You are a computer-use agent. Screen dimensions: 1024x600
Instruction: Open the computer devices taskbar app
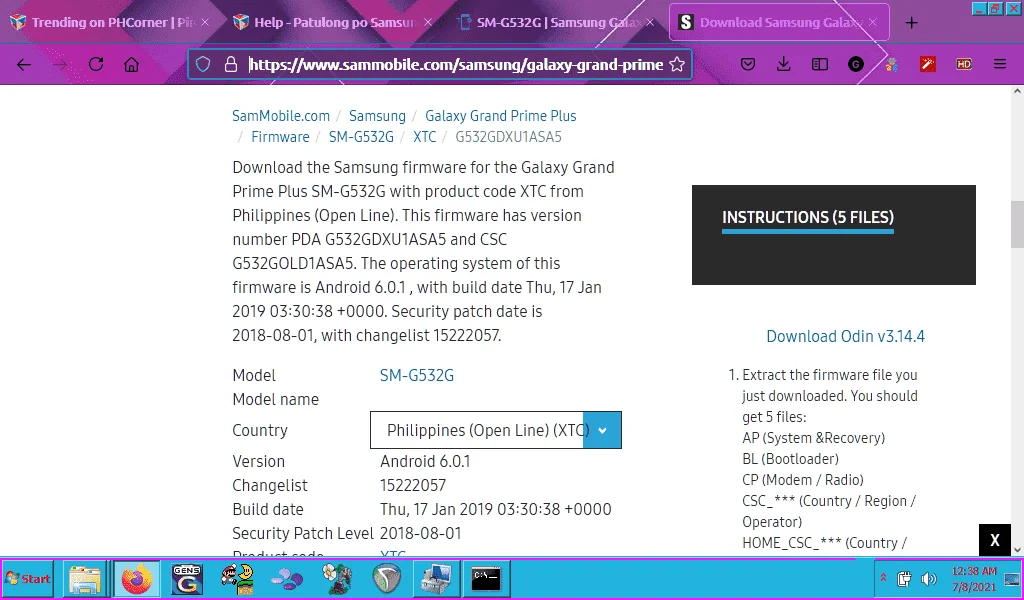tap(436, 578)
